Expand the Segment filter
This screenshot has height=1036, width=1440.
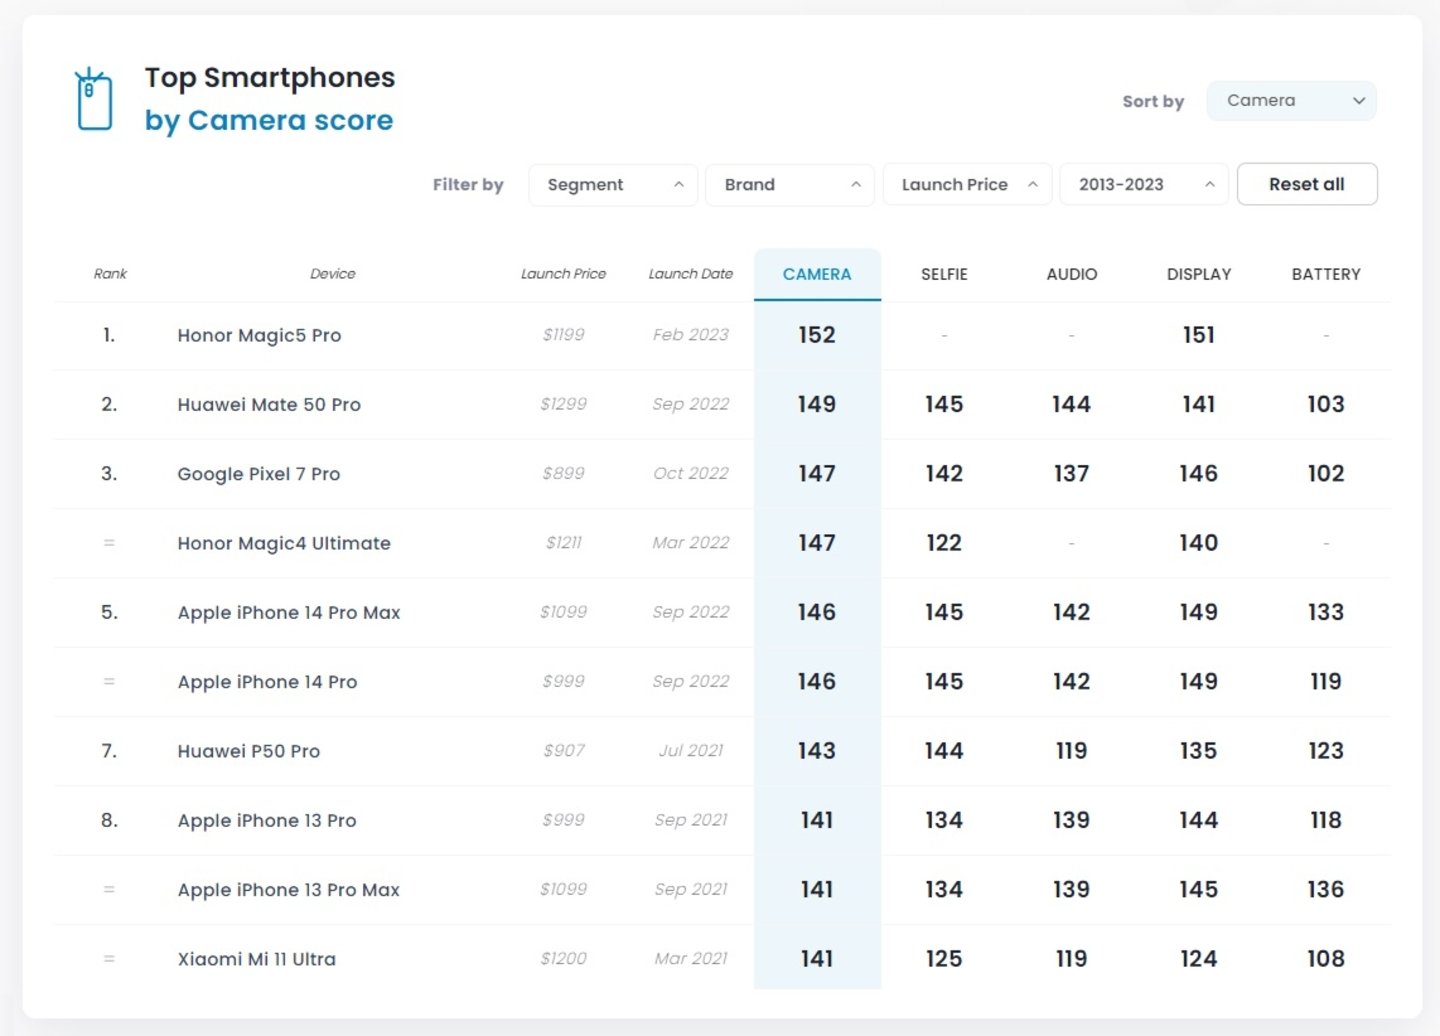(613, 185)
